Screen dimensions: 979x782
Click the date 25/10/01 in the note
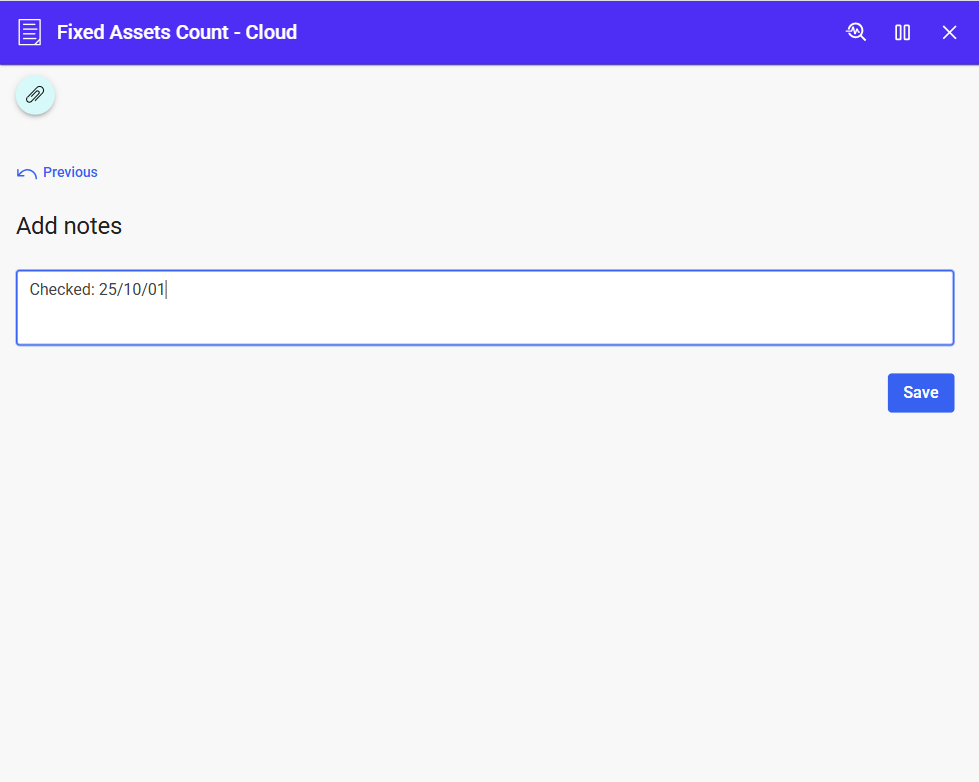tap(131, 290)
